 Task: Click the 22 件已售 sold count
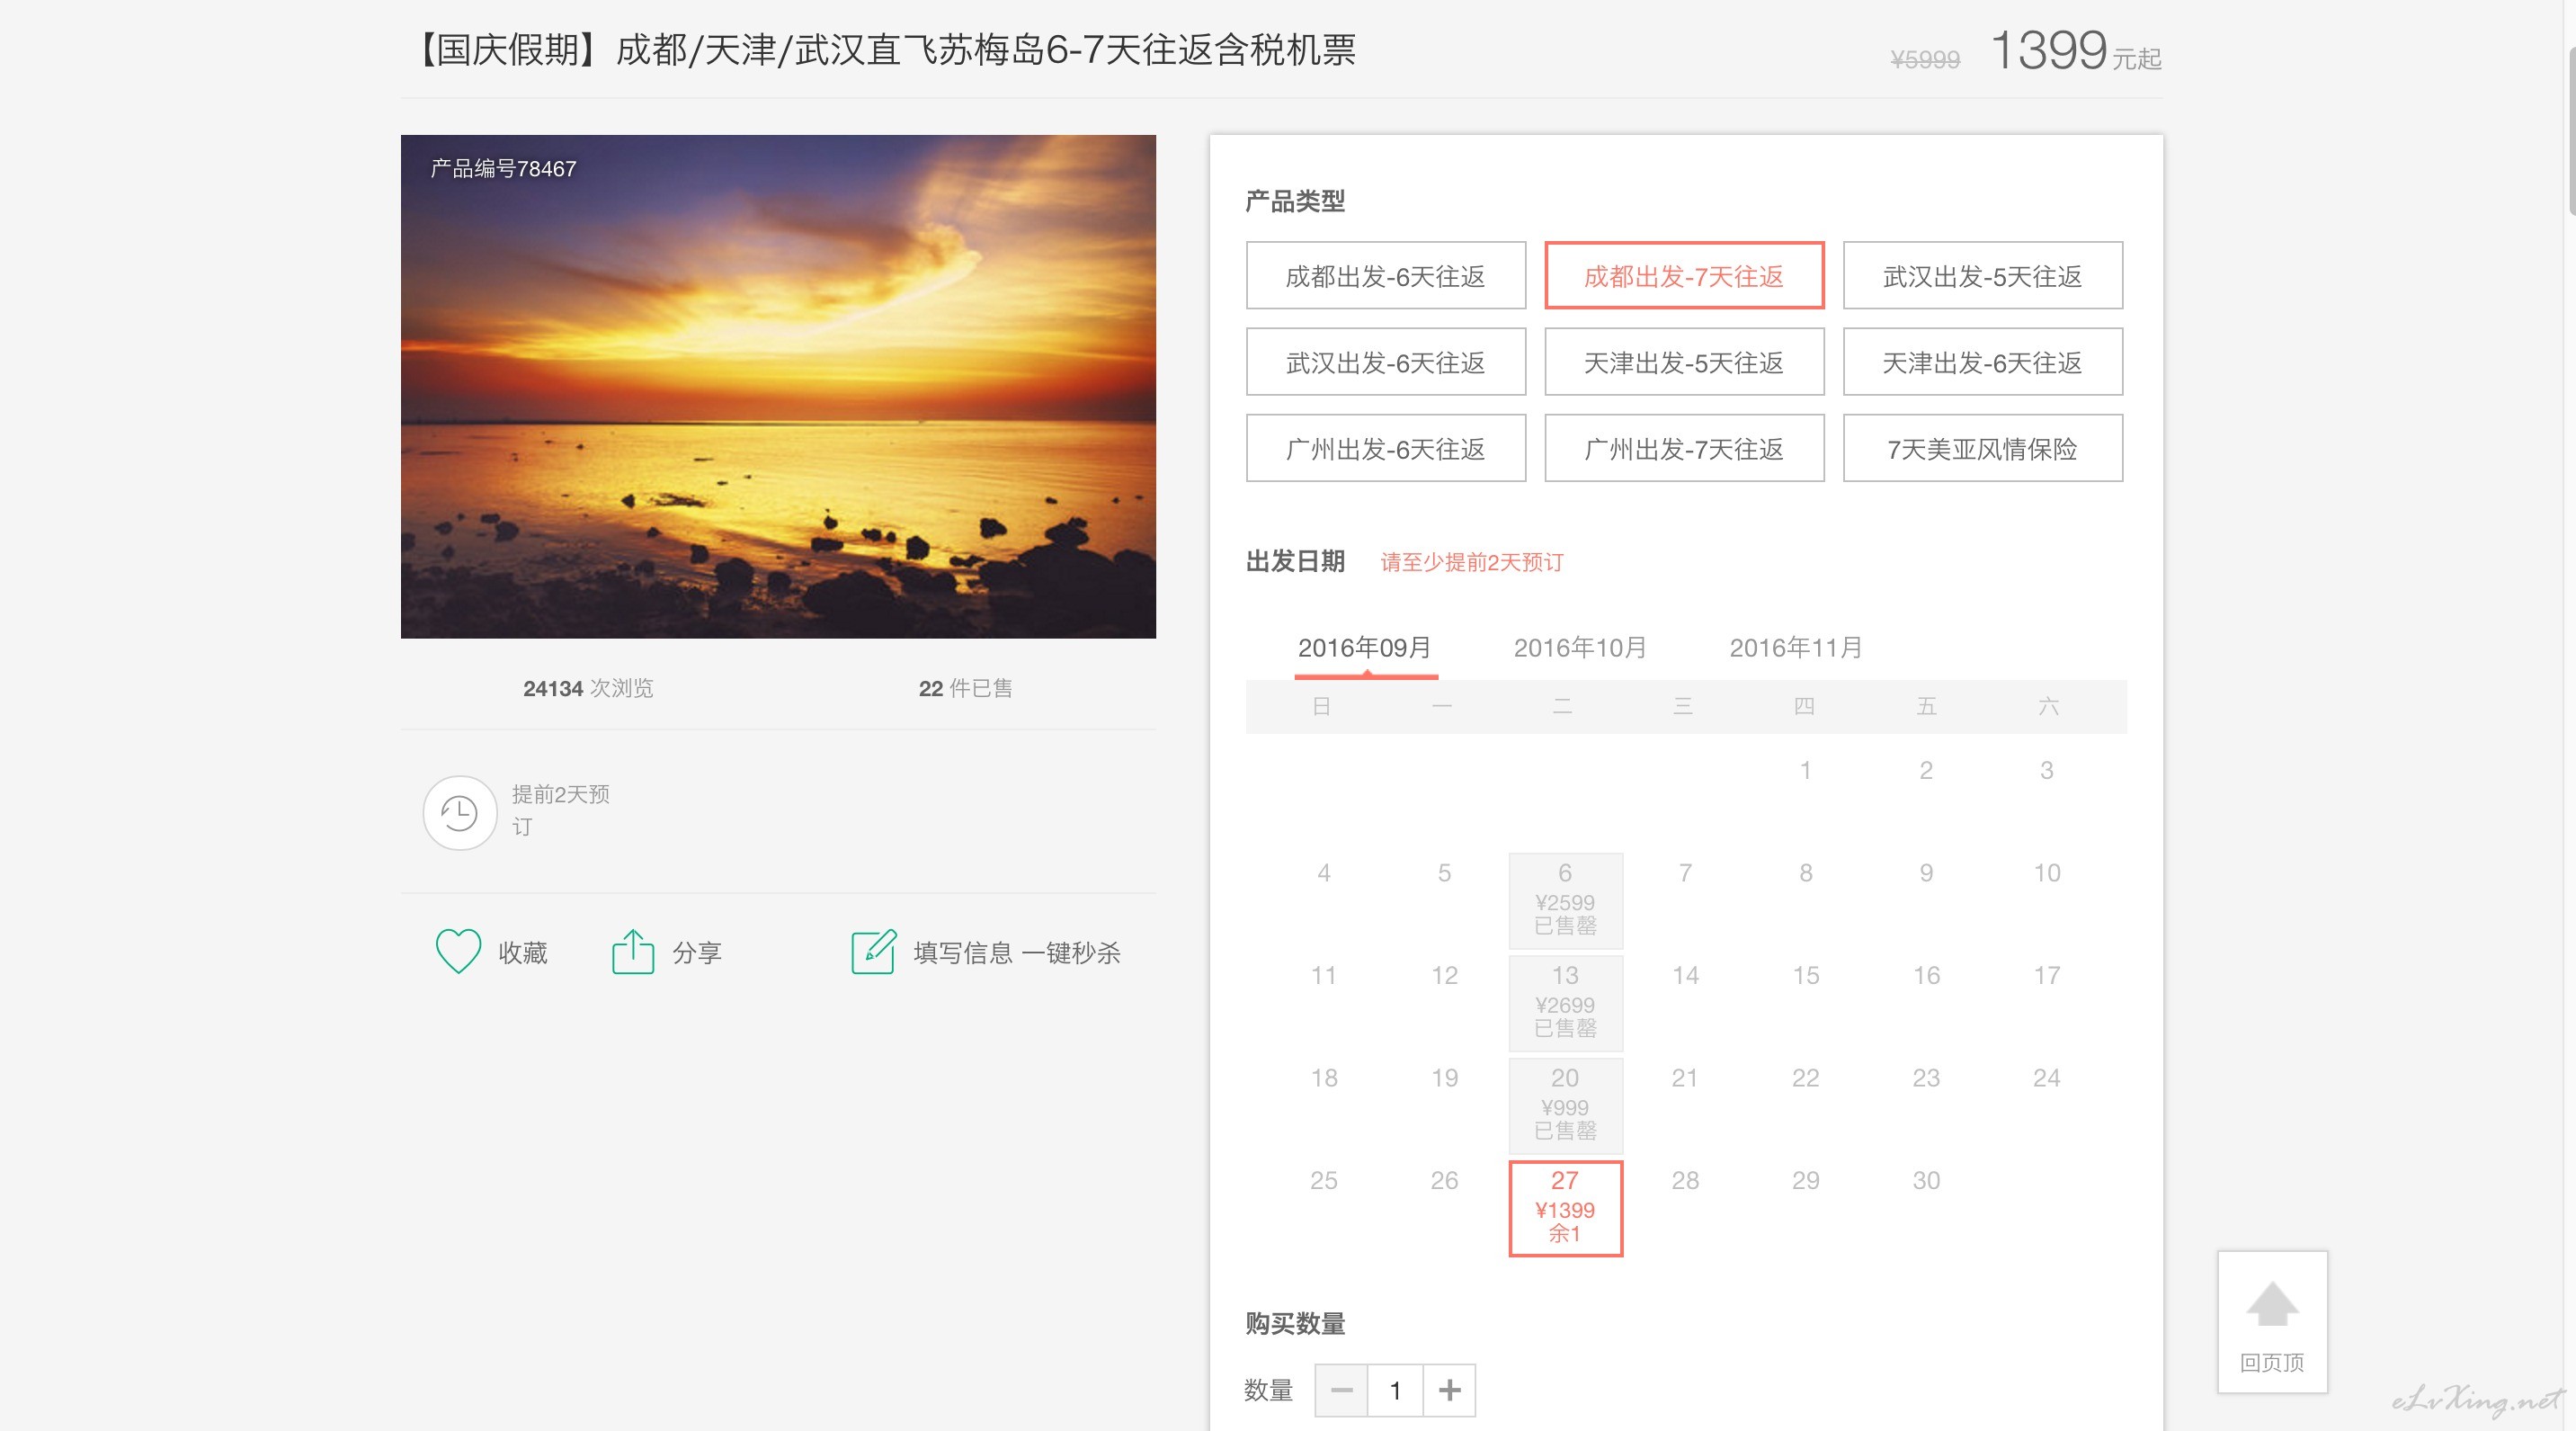pyautogui.click(x=965, y=688)
